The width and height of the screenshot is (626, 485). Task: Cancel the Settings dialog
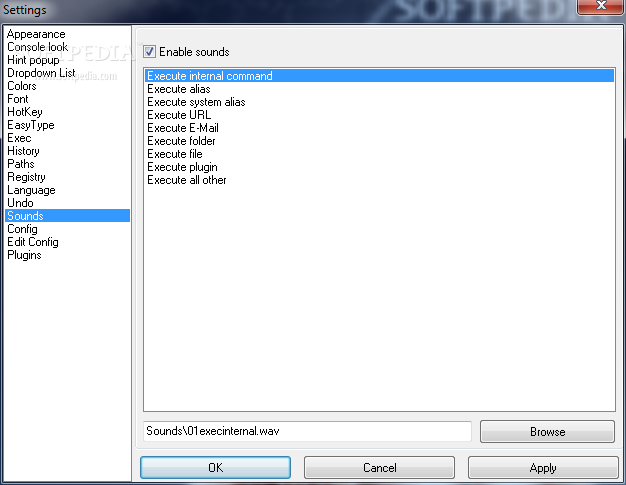(x=379, y=467)
